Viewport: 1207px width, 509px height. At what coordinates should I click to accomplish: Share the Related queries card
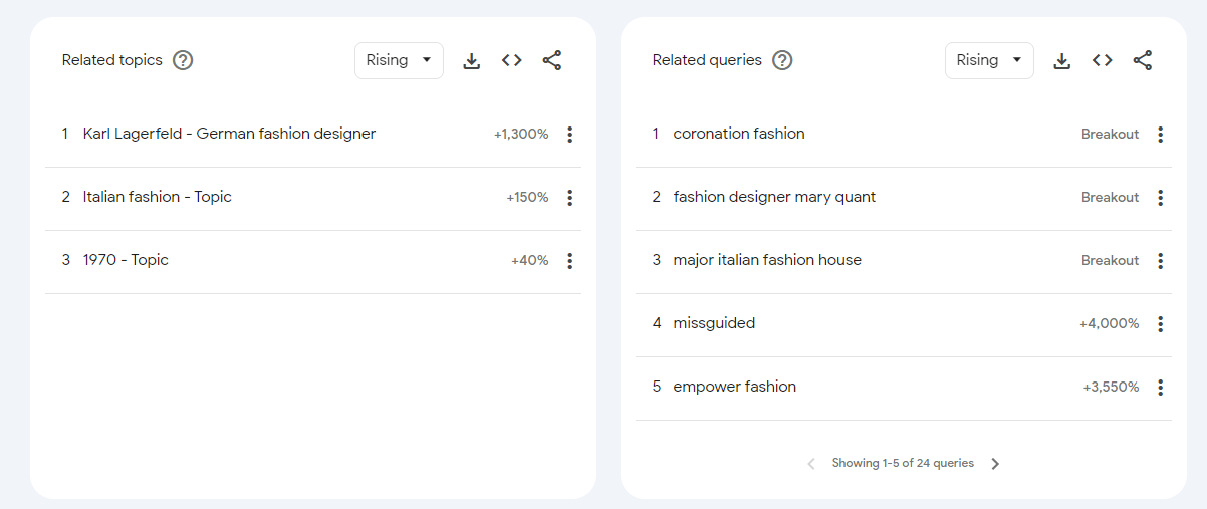[x=1143, y=61]
